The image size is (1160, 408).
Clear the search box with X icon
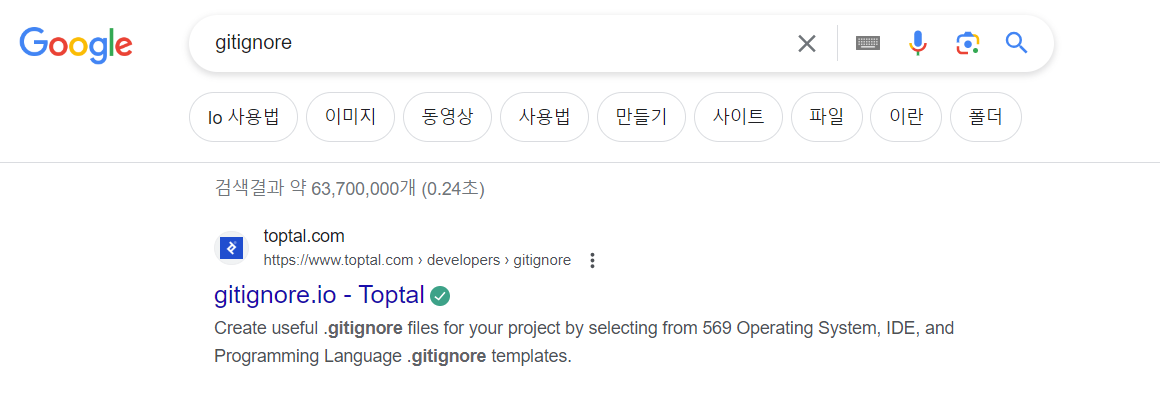(x=806, y=44)
